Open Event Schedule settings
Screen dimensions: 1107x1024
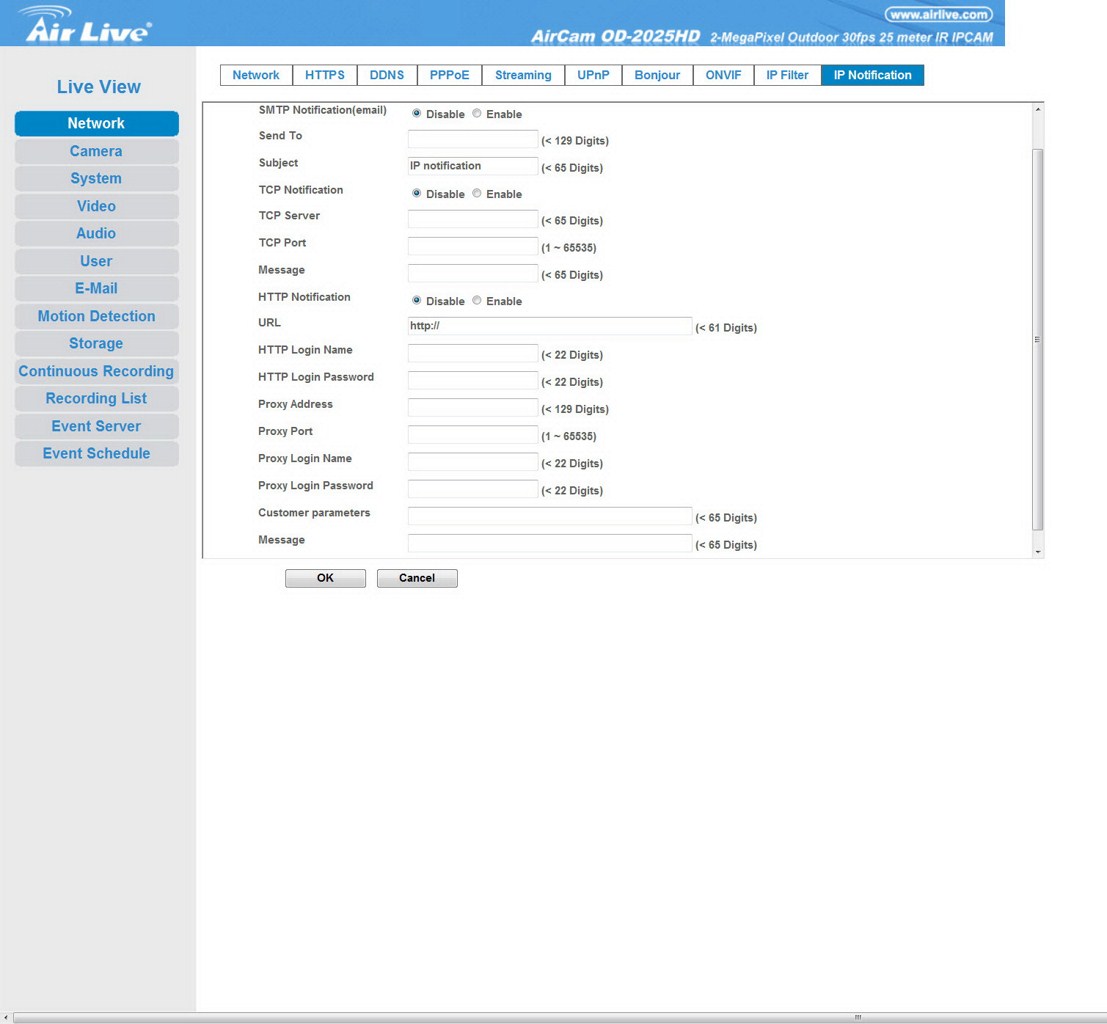click(97, 453)
